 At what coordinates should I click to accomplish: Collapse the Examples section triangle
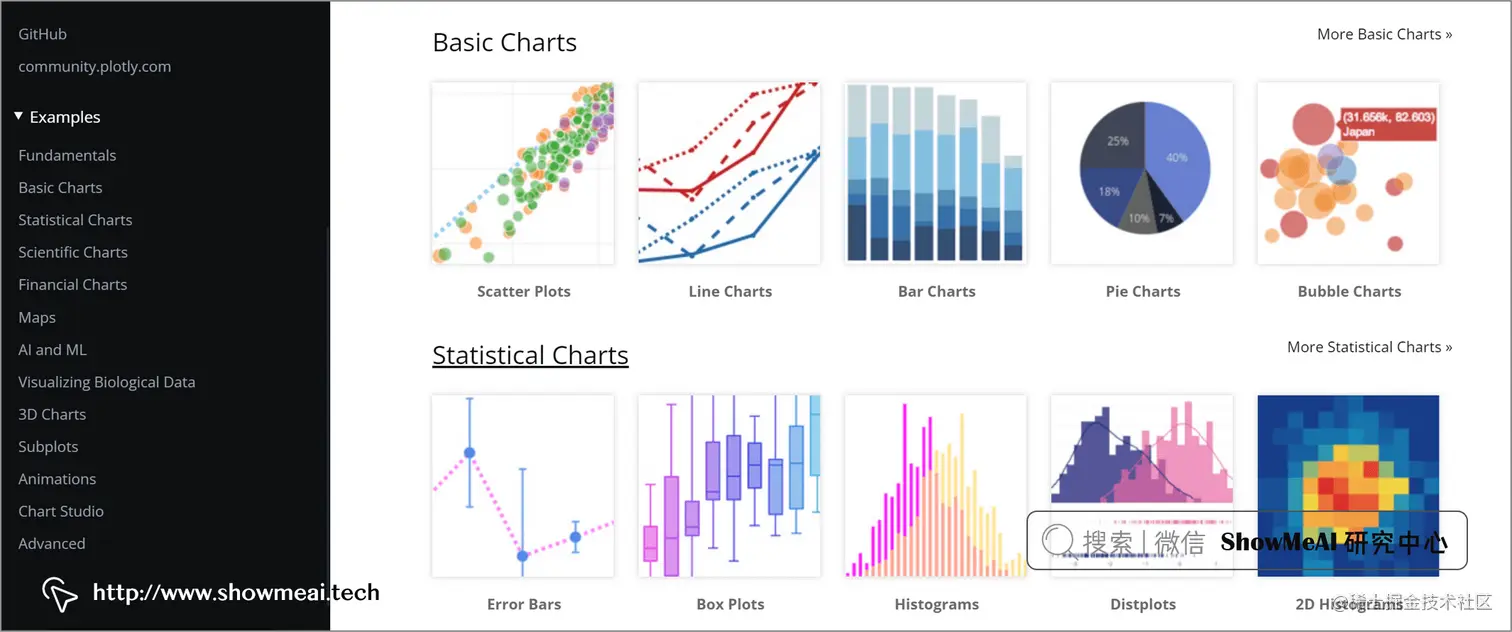click(19, 117)
